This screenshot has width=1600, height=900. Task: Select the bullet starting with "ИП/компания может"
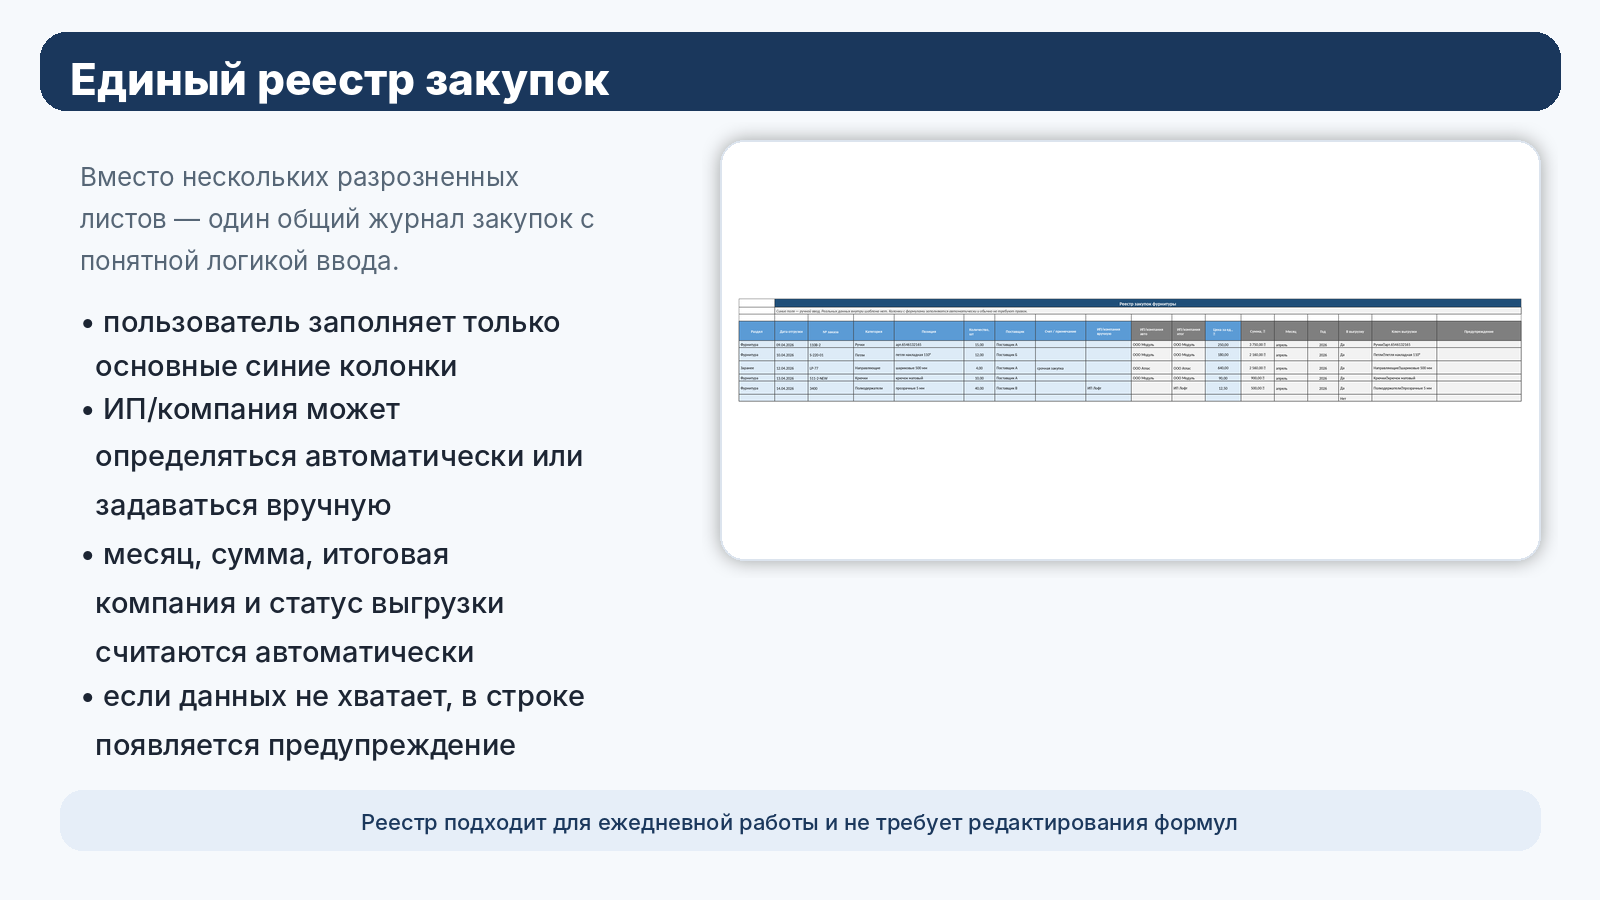(333, 457)
